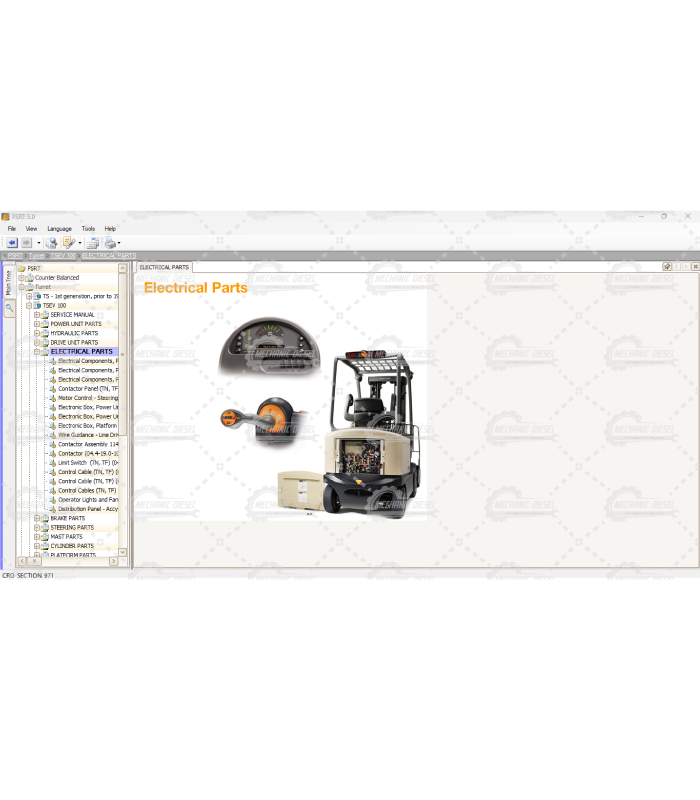Image resolution: width=700 pixels, height=800 pixels.
Task: Select Operator Lights and Fan tree item
Action: pos(87,500)
